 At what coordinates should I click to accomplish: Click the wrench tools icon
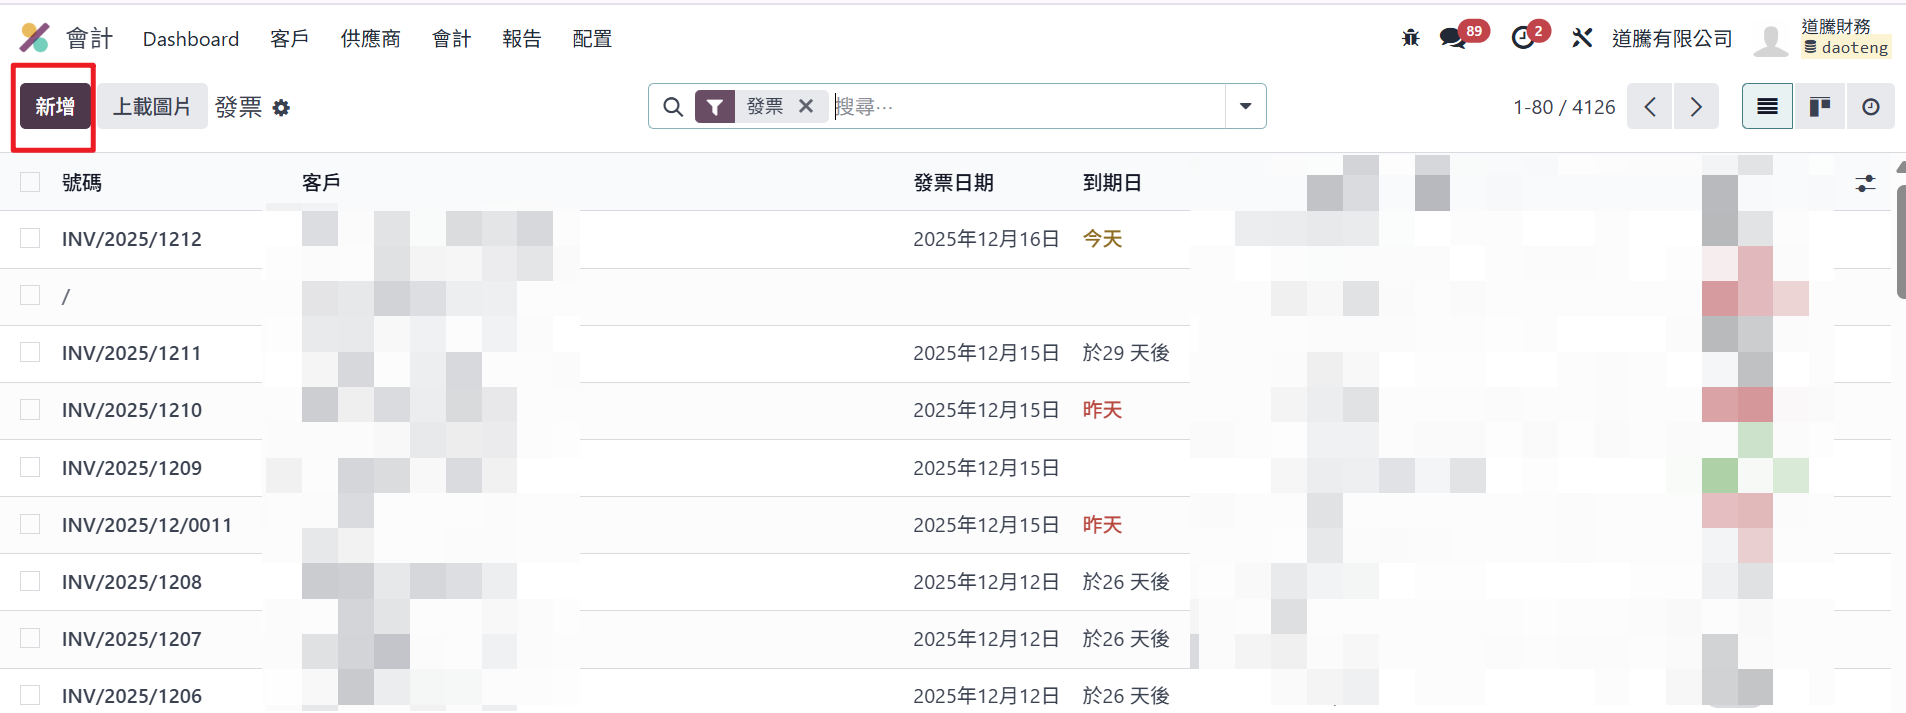1582,38
